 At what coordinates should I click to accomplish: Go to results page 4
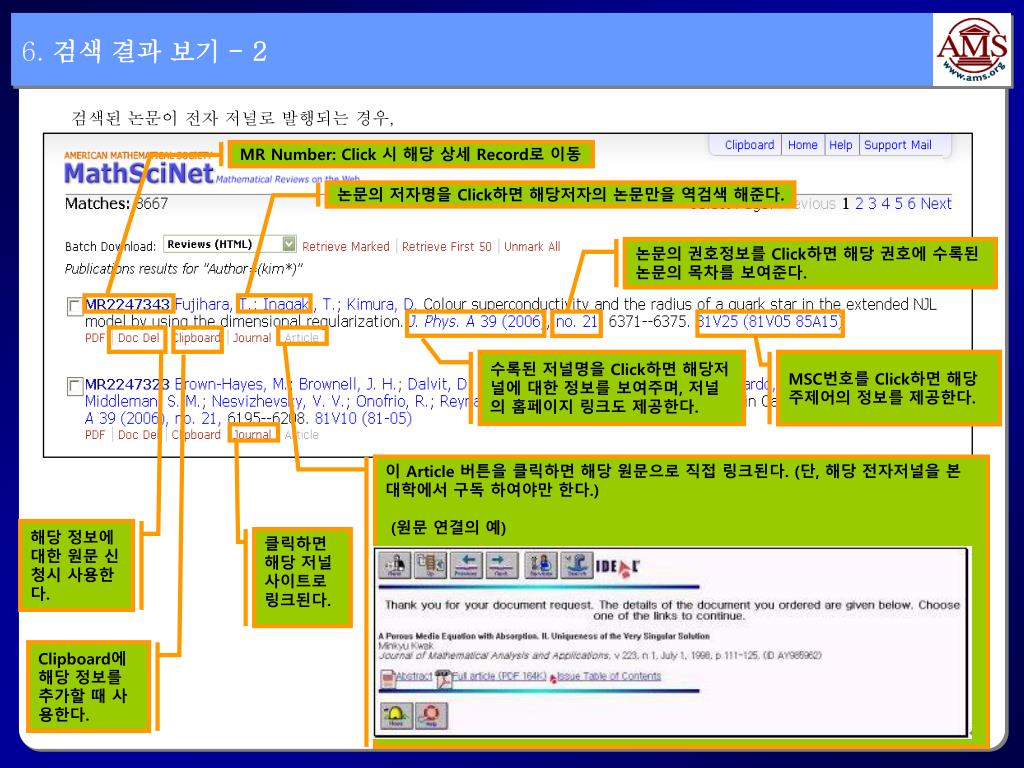click(x=886, y=204)
